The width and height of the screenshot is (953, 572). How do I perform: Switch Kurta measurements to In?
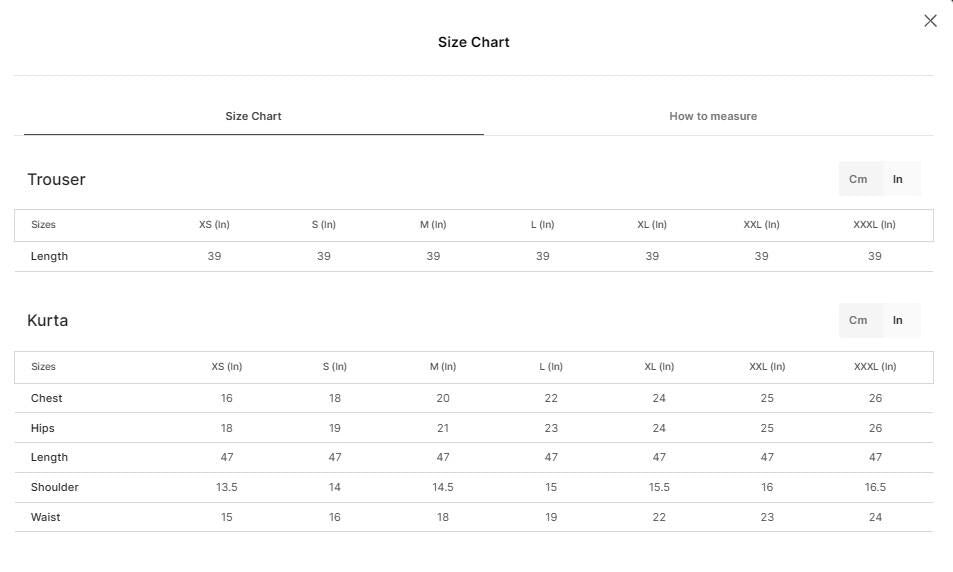point(898,320)
